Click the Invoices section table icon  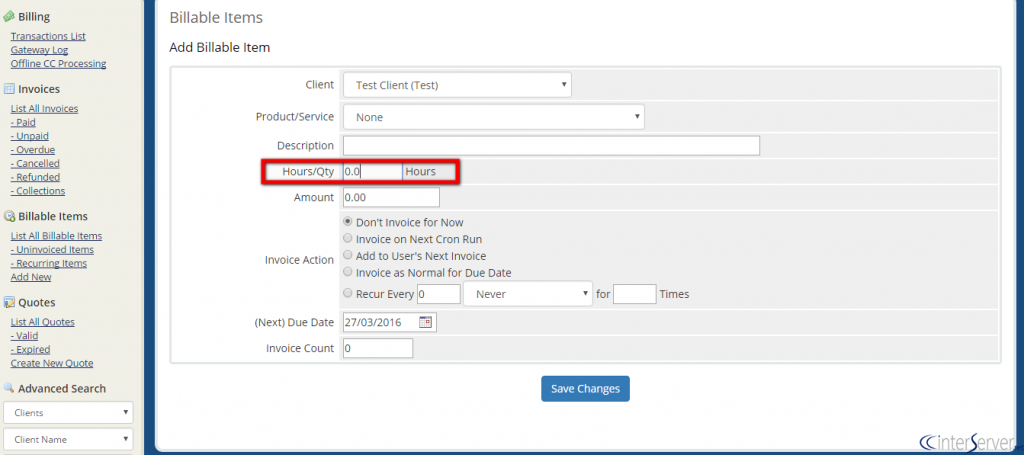9,89
